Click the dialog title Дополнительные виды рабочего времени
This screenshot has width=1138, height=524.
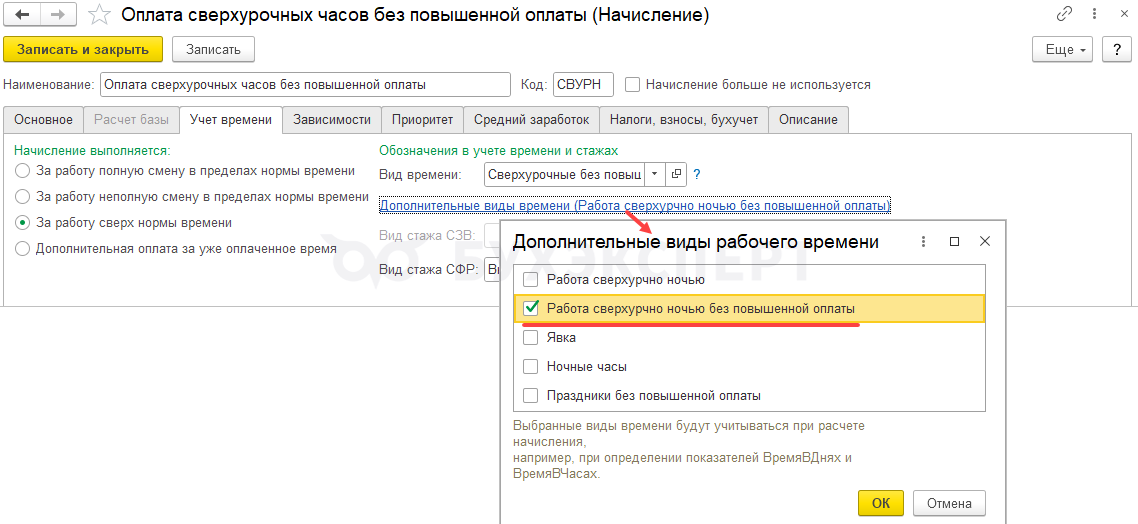[695, 242]
